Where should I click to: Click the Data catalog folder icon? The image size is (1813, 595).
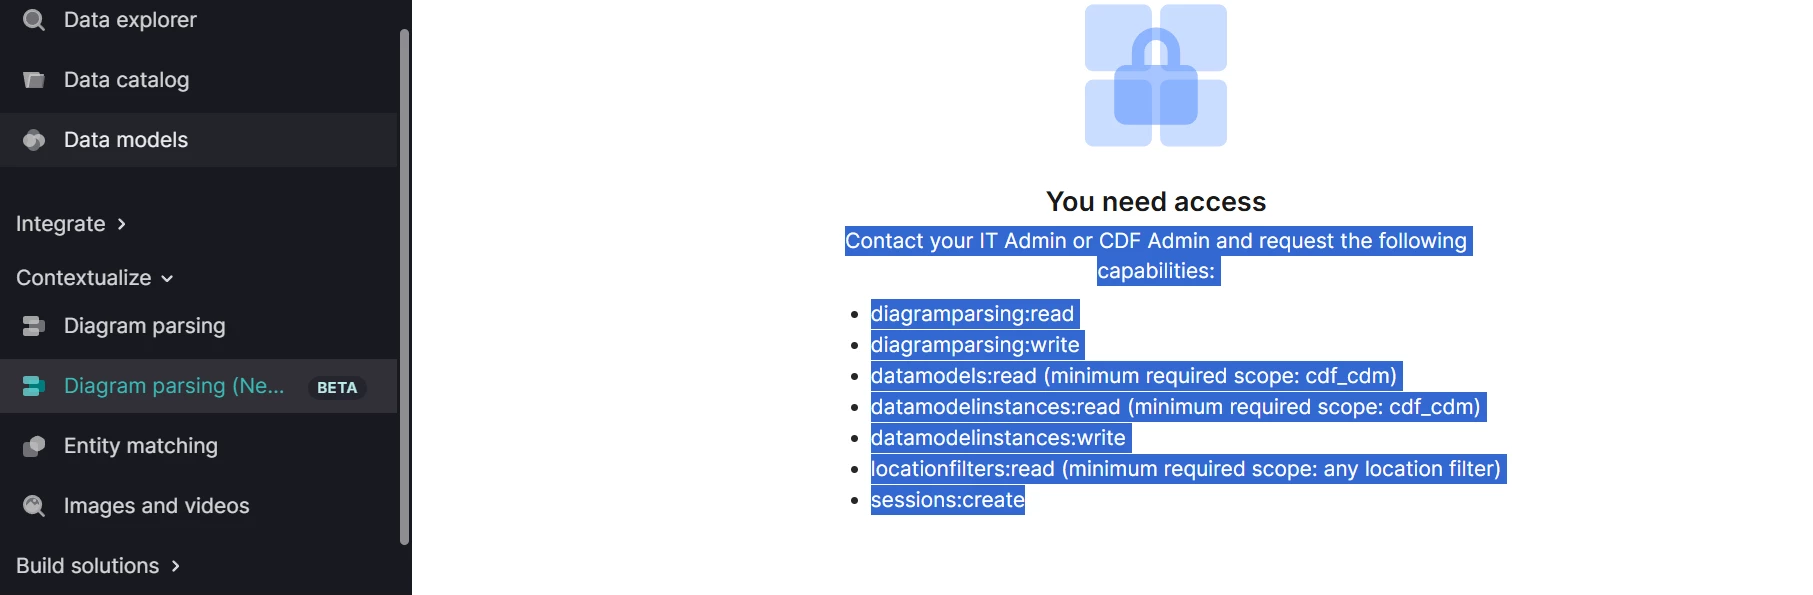click(x=34, y=80)
